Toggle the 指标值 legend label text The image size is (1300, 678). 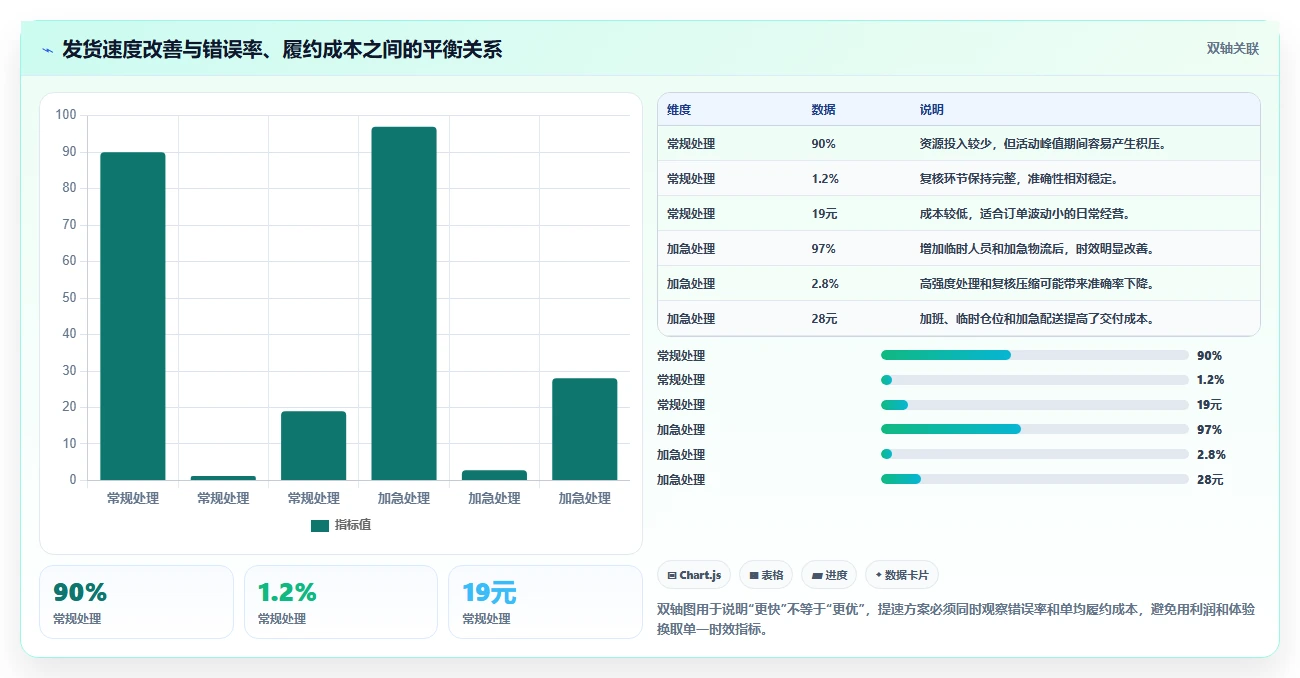(353, 525)
